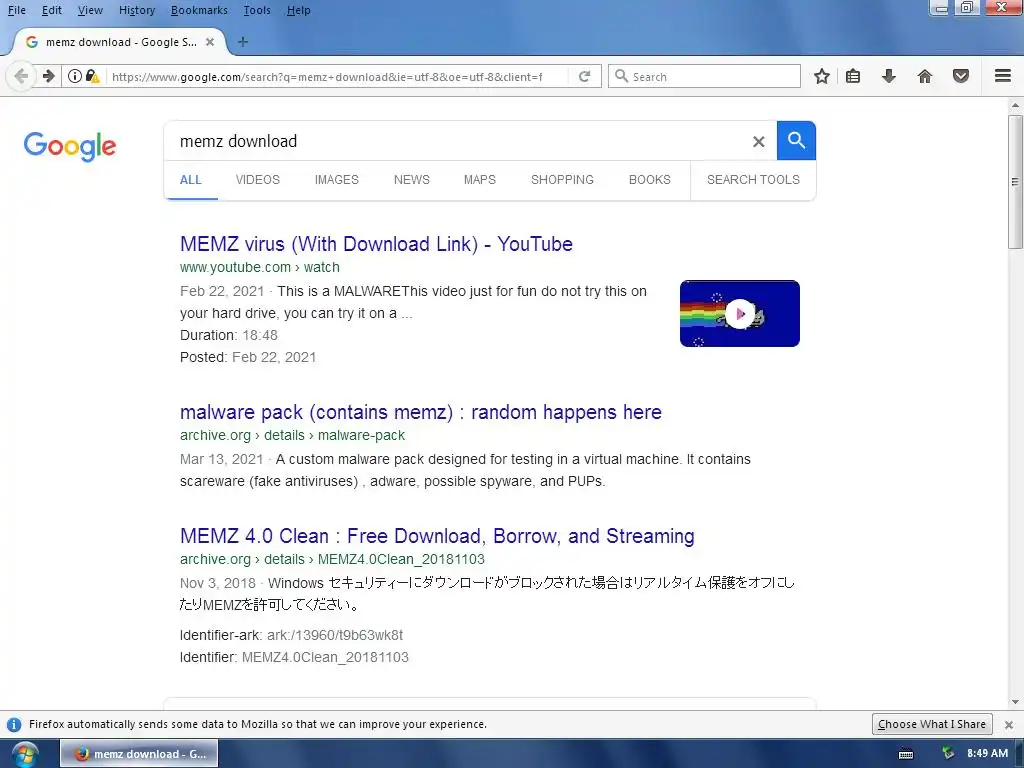Select the ALL results tab
Image resolution: width=1024 pixels, height=768 pixels.
point(191,180)
